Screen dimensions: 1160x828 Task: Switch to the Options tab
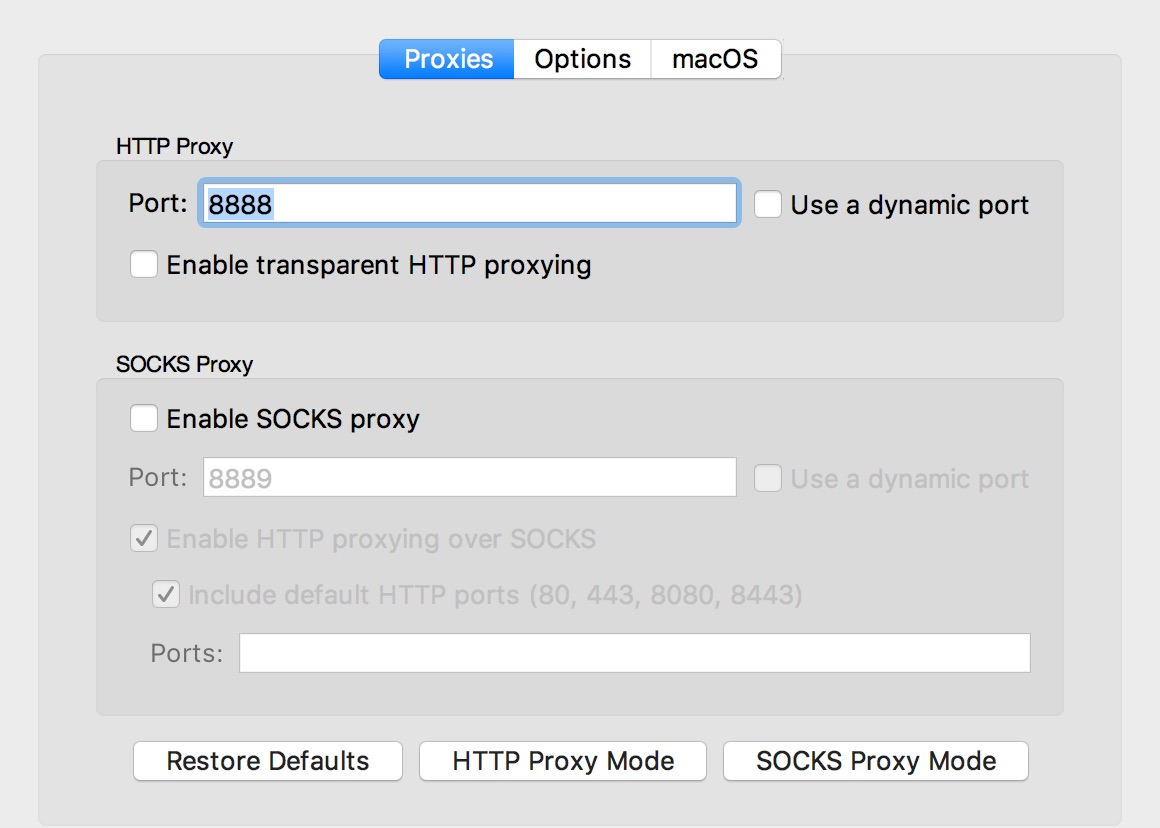(582, 59)
